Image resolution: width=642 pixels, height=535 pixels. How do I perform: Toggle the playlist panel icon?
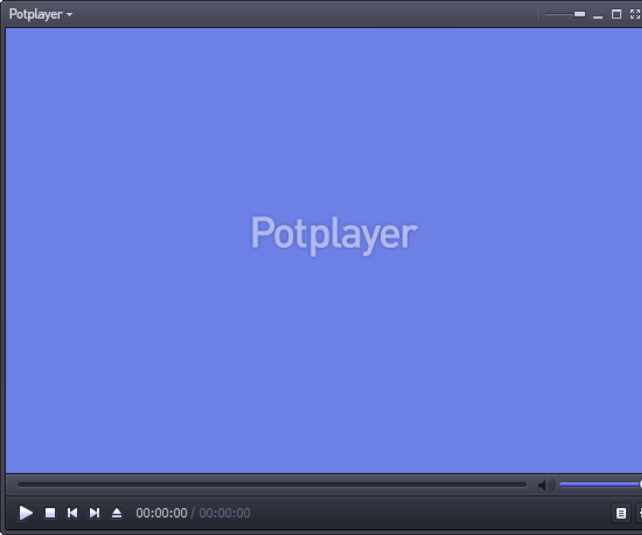point(621,513)
